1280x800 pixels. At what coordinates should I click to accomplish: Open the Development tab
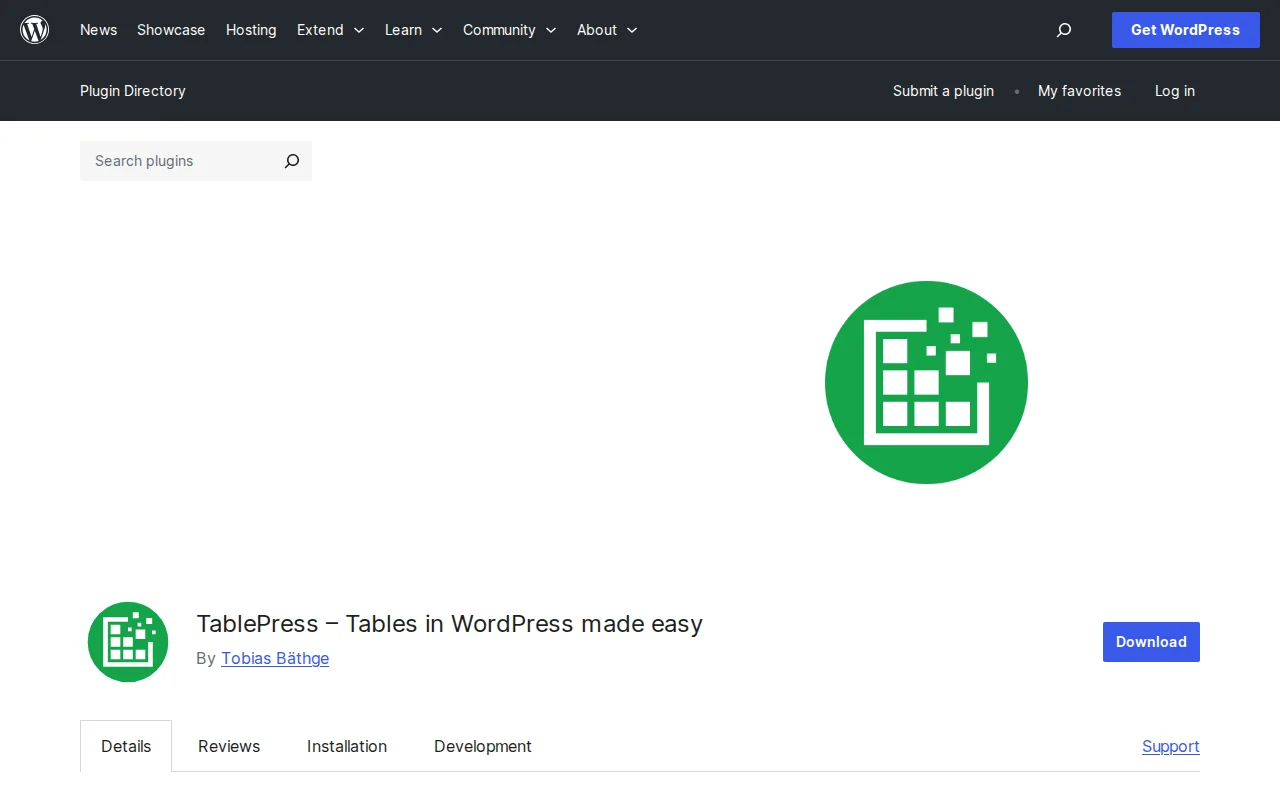coord(482,746)
